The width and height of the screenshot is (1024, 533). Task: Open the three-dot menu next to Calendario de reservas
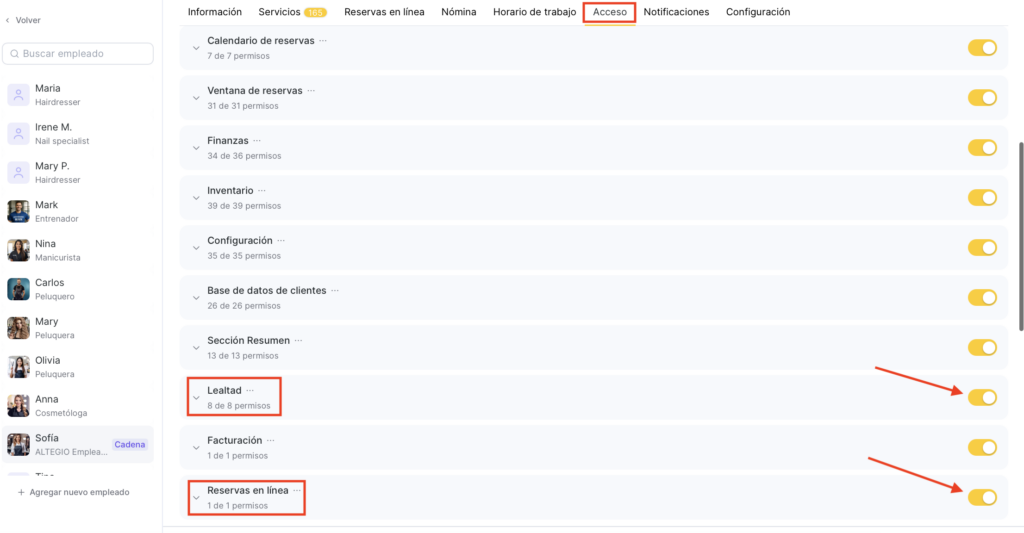point(323,41)
